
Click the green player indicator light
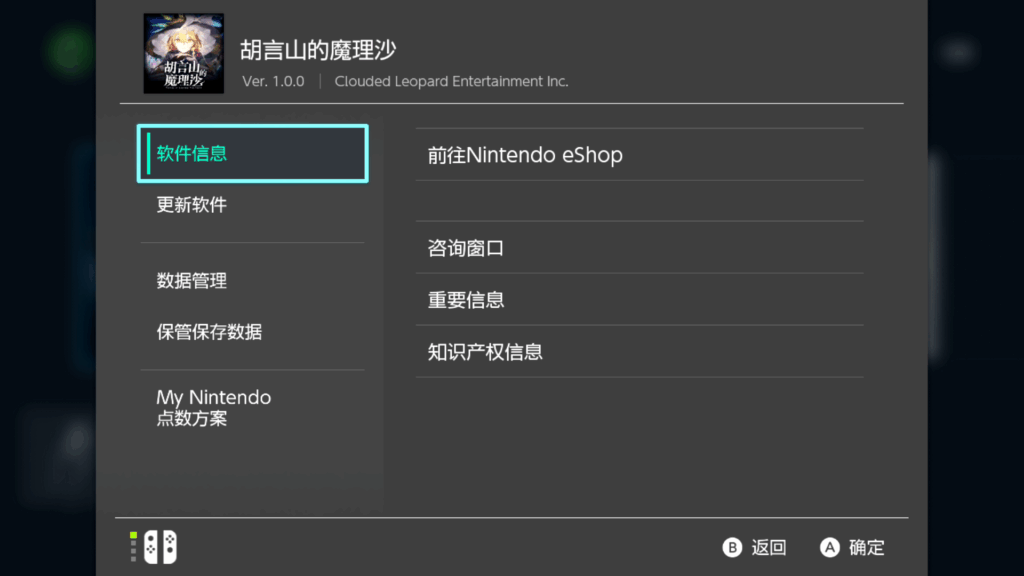click(x=133, y=536)
